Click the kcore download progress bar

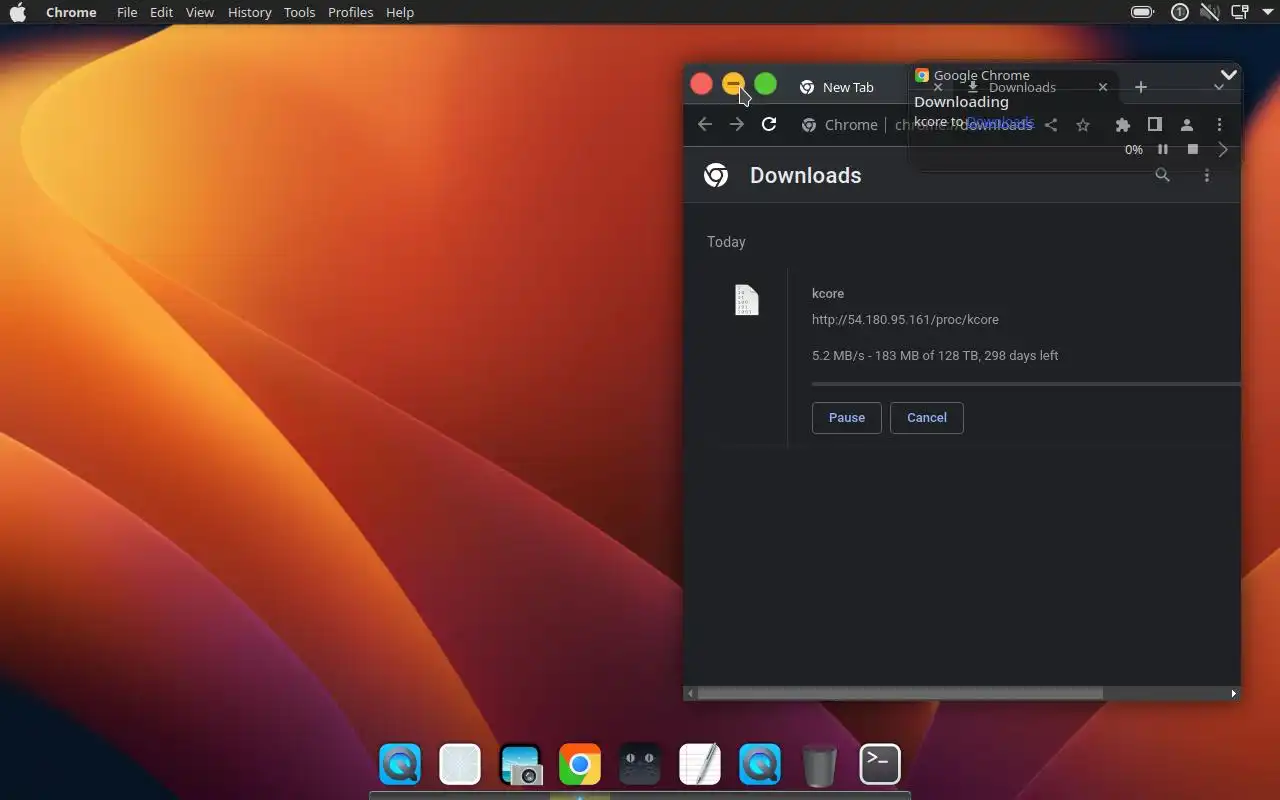1026,383
